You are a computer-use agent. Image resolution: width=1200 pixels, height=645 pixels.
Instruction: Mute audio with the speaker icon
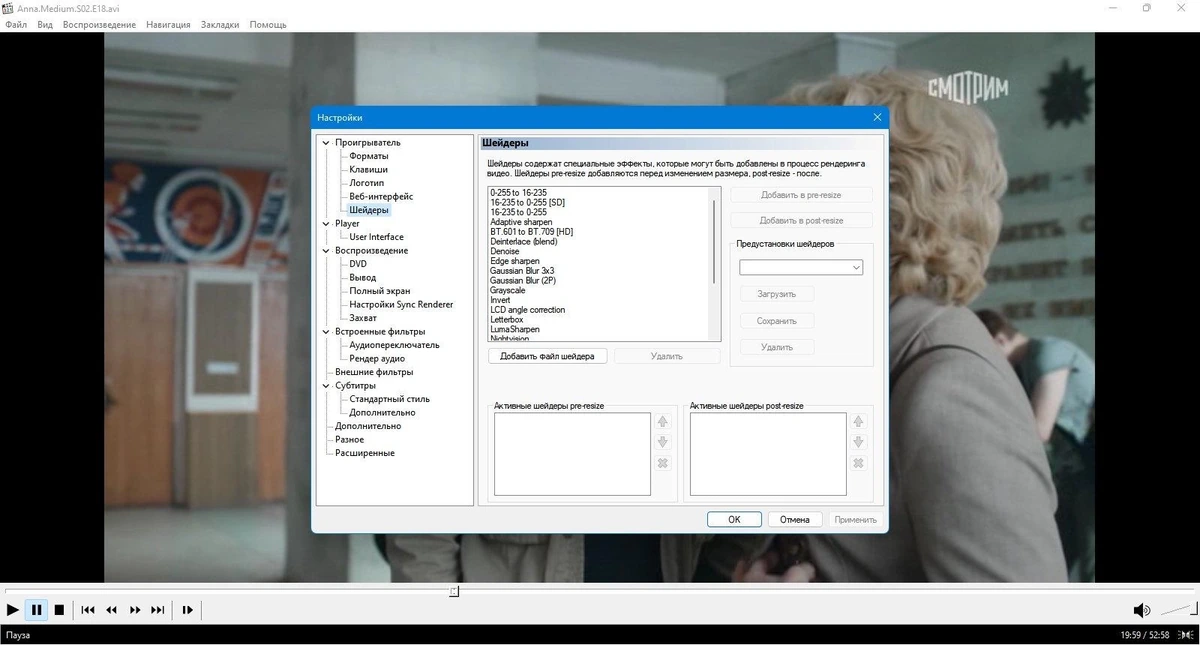[x=1141, y=610]
